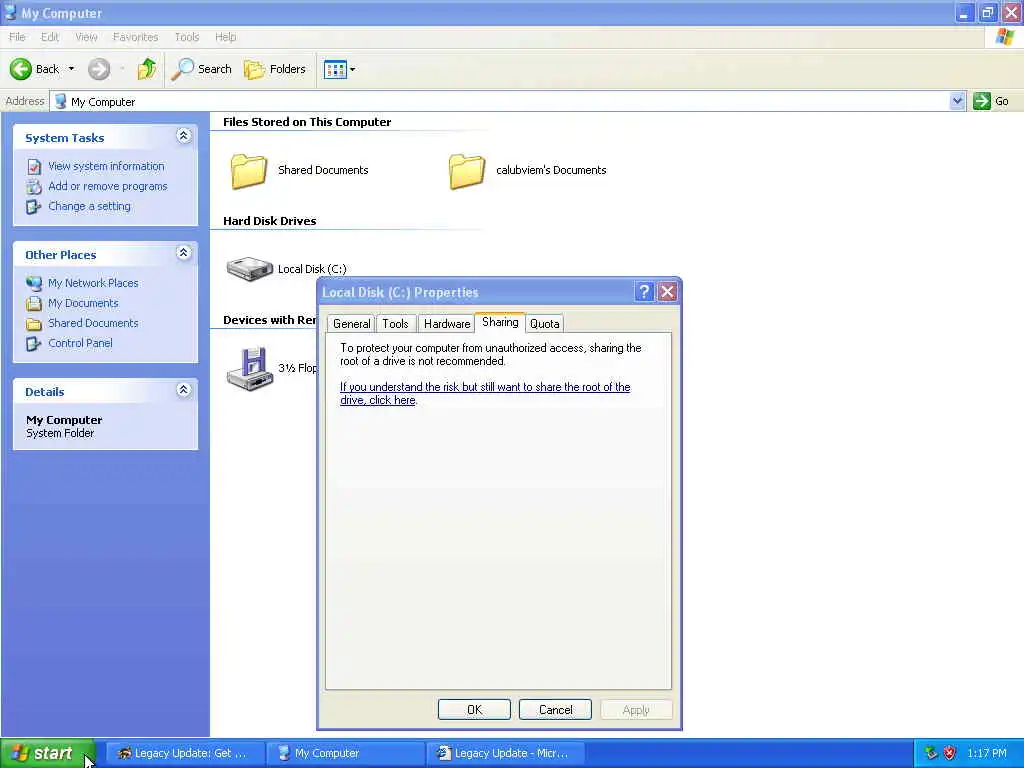Image resolution: width=1024 pixels, height=768 pixels.
Task: Click the My Computer address field
Action: (501, 101)
